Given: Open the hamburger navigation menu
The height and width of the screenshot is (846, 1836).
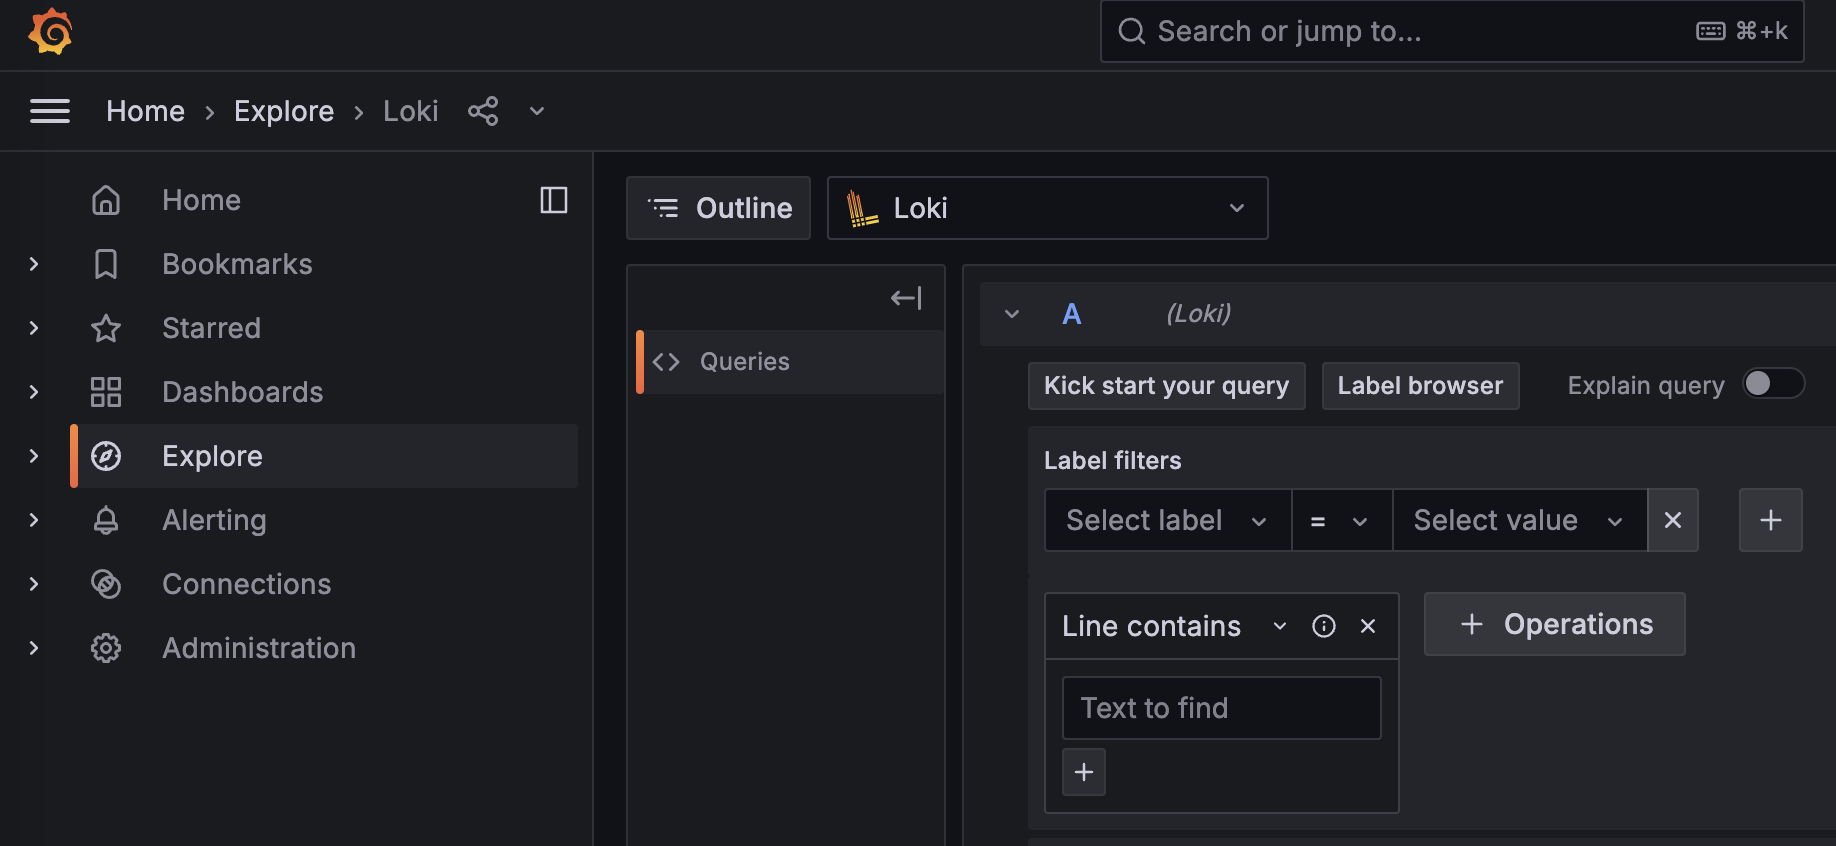Looking at the screenshot, I should tap(50, 111).
